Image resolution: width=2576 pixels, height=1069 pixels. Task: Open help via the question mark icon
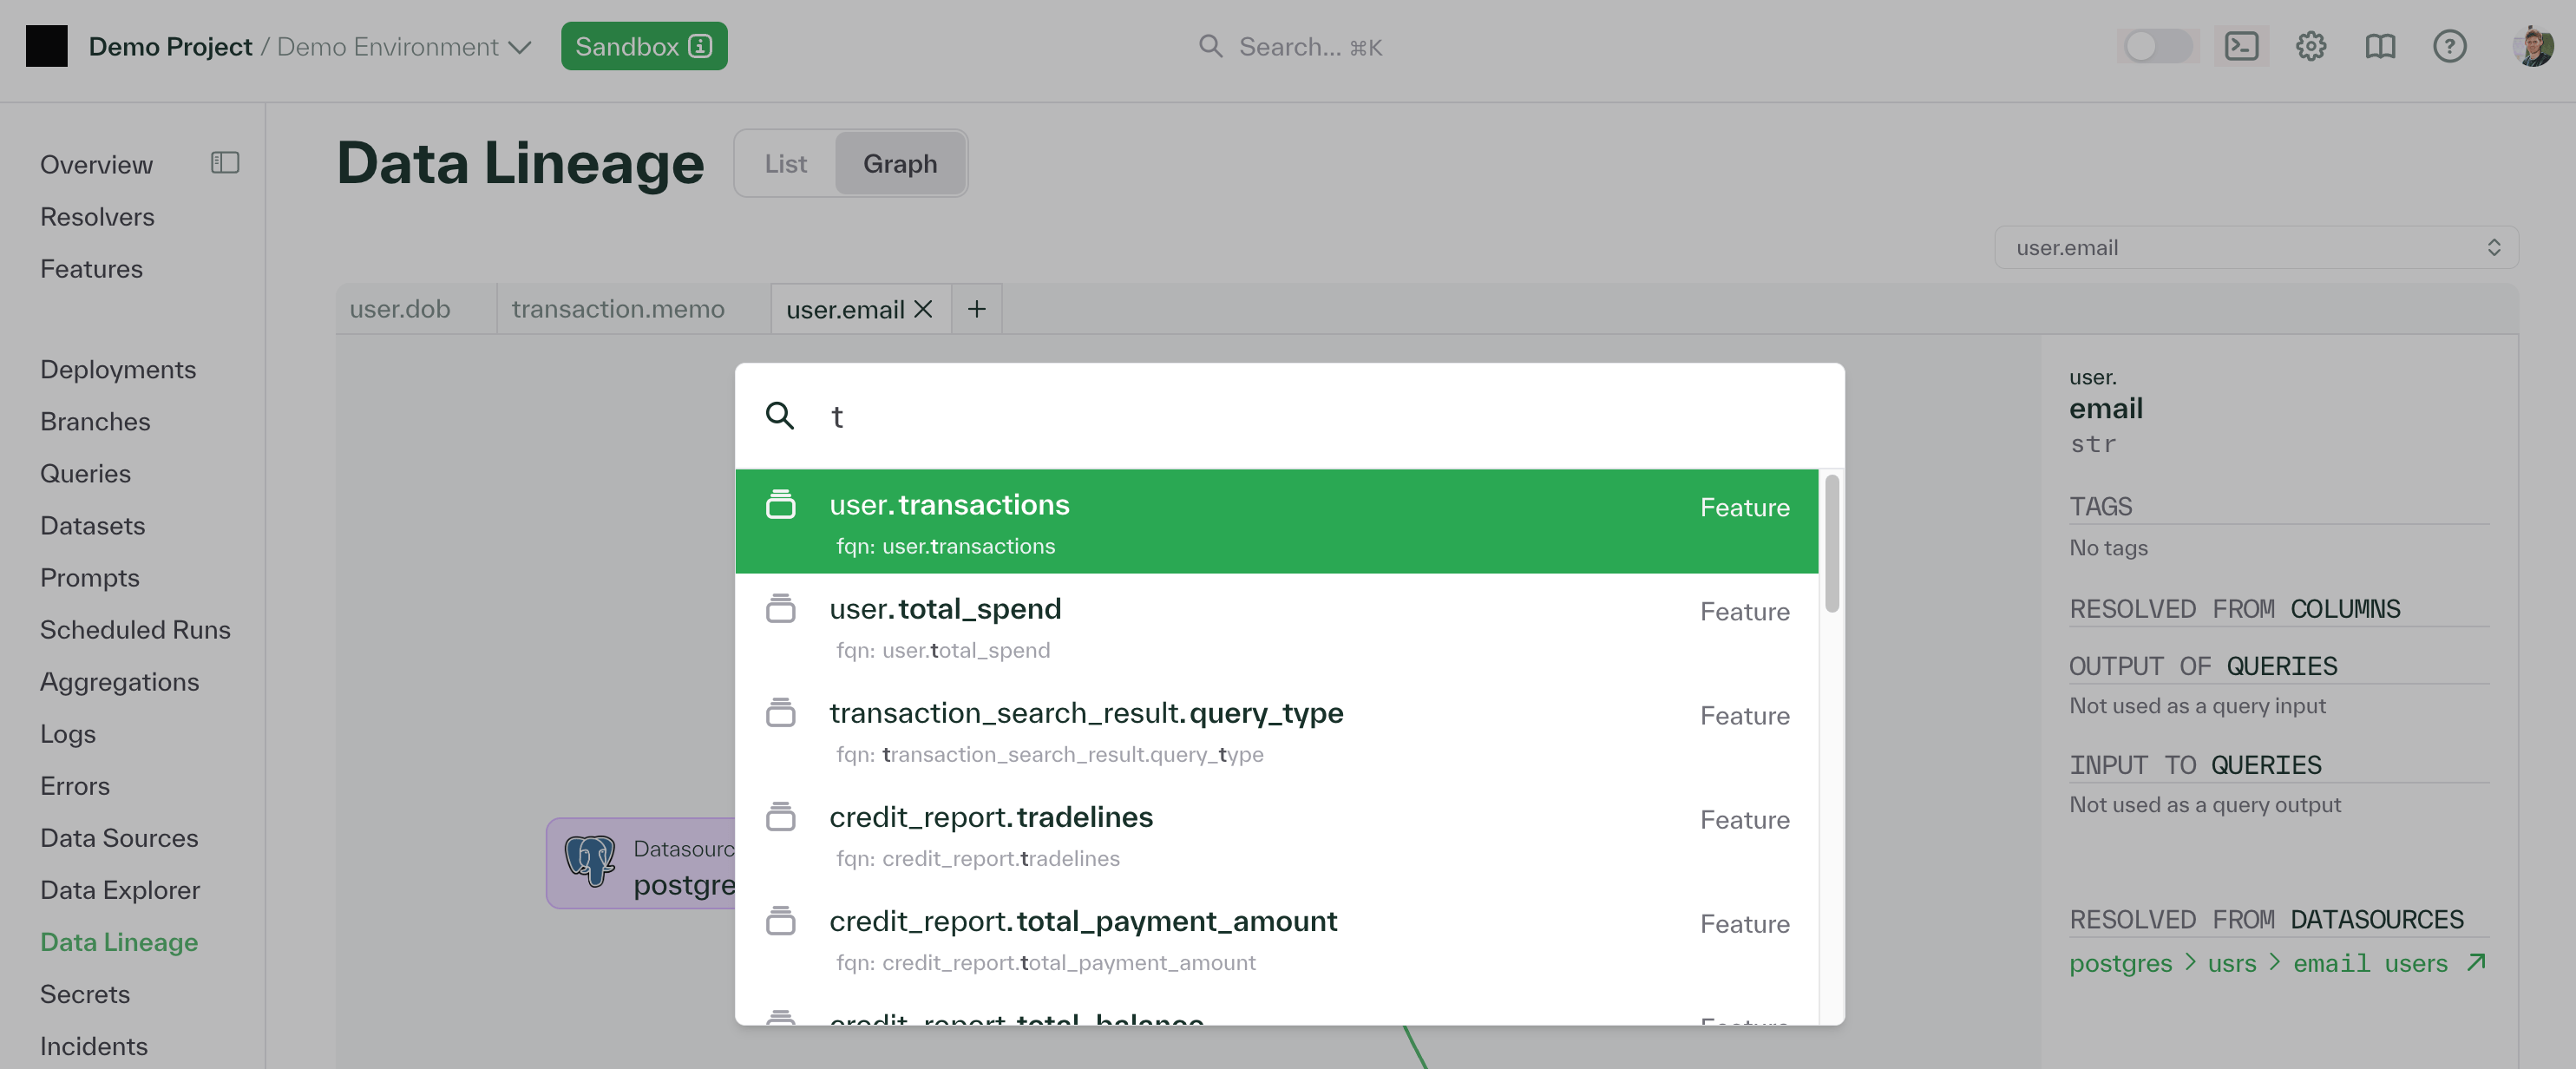click(2449, 46)
